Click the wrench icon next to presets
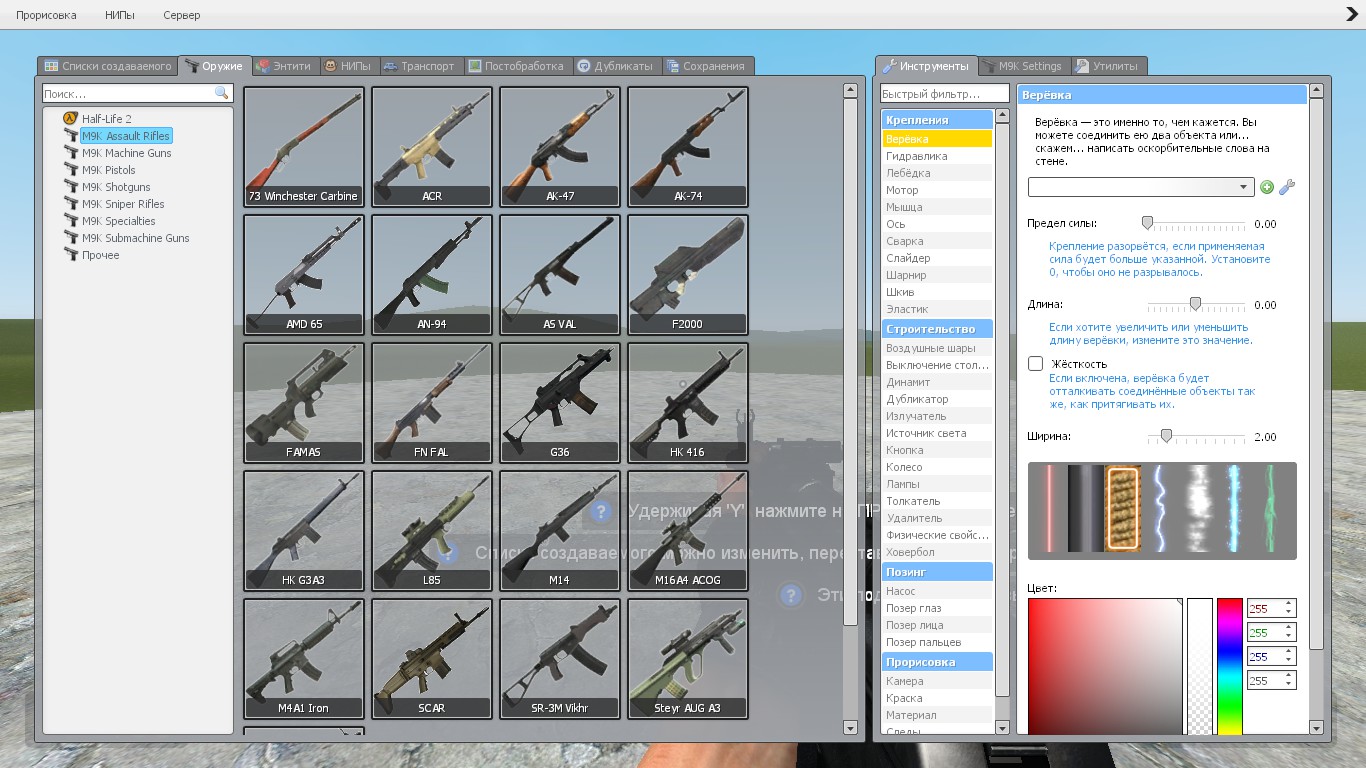1366x768 pixels. tap(1287, 187)
